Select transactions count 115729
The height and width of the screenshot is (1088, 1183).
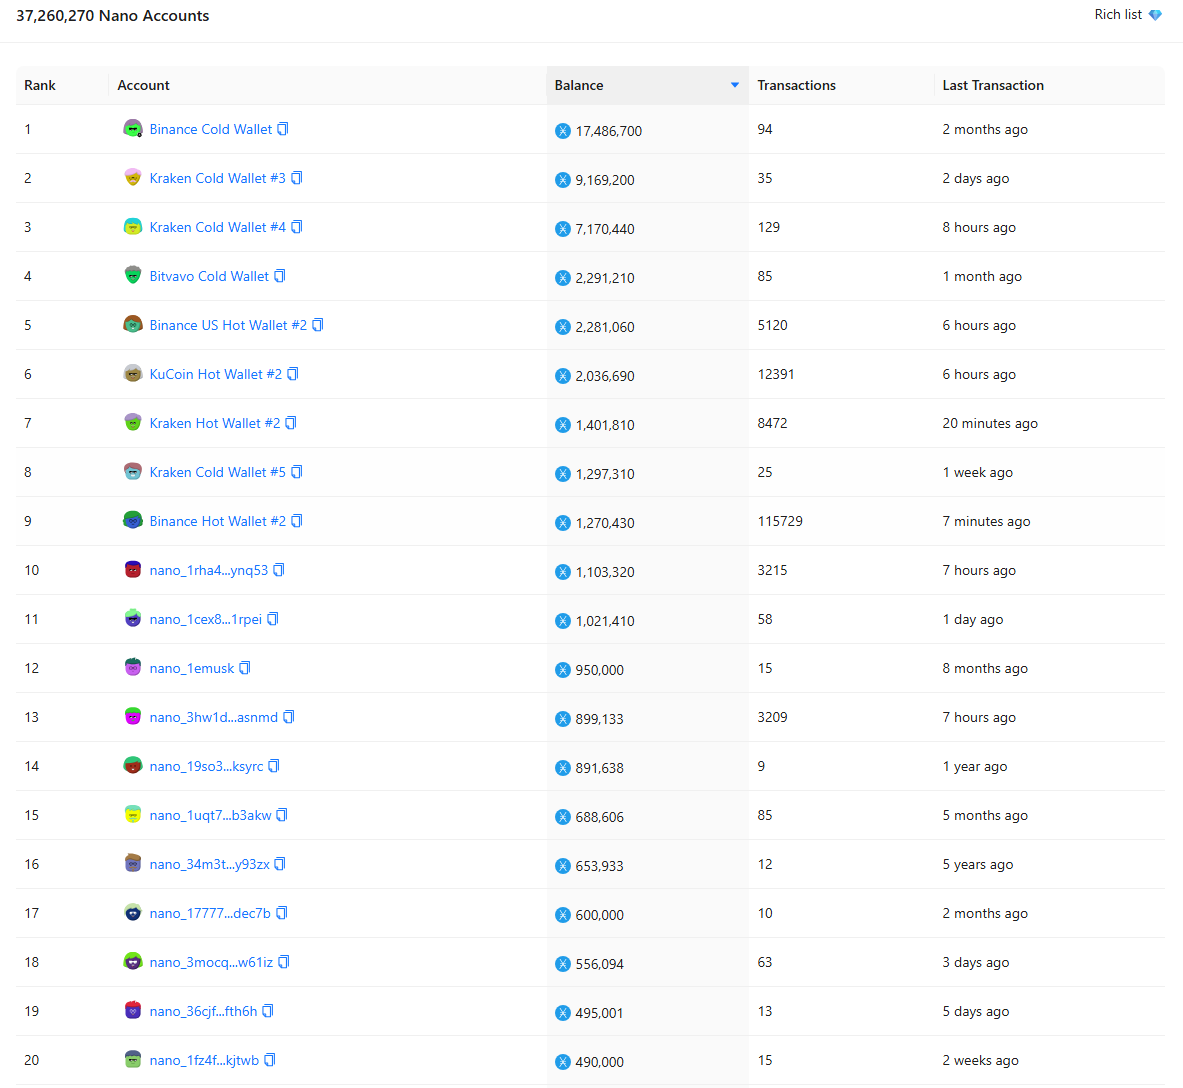pyautogui.click(x=780, y=521)
